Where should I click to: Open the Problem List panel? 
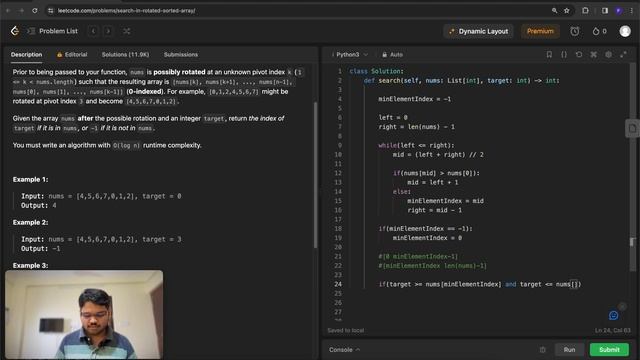coord(53,31)
